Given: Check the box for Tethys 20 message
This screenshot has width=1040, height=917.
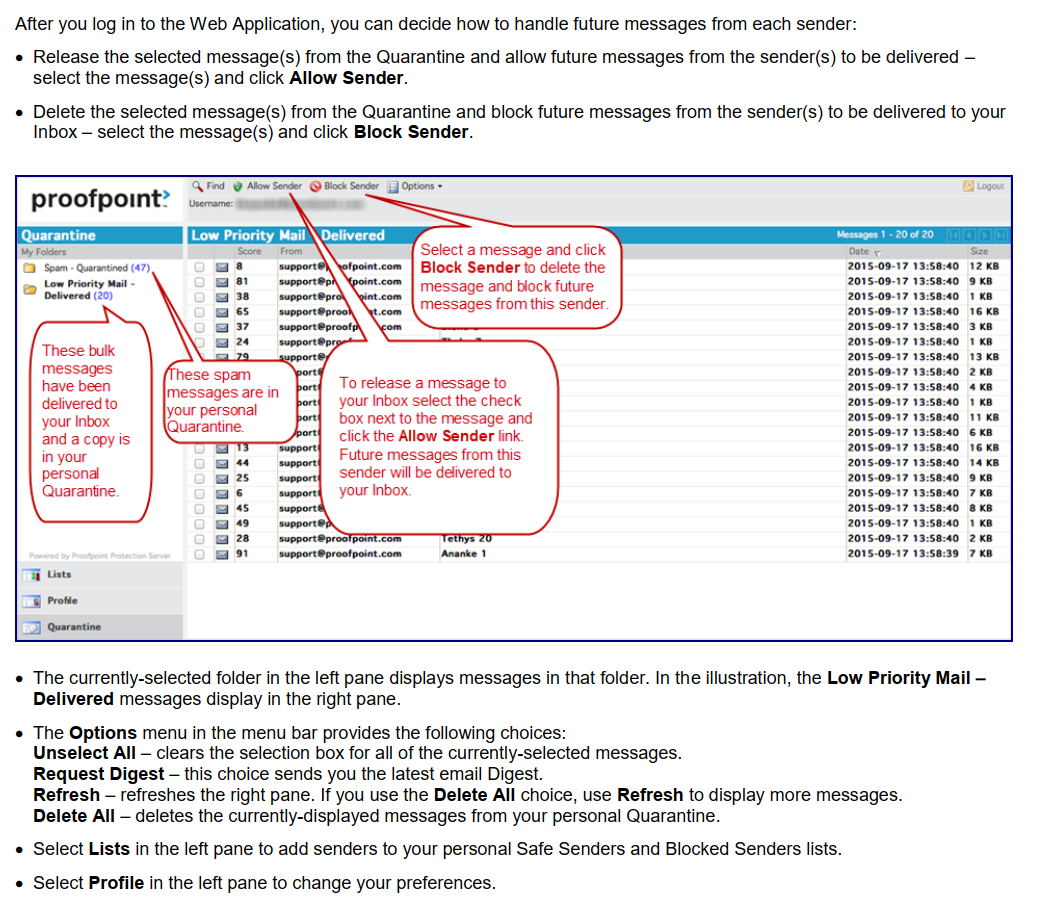Looking at the screenshot, I should 200,539.
